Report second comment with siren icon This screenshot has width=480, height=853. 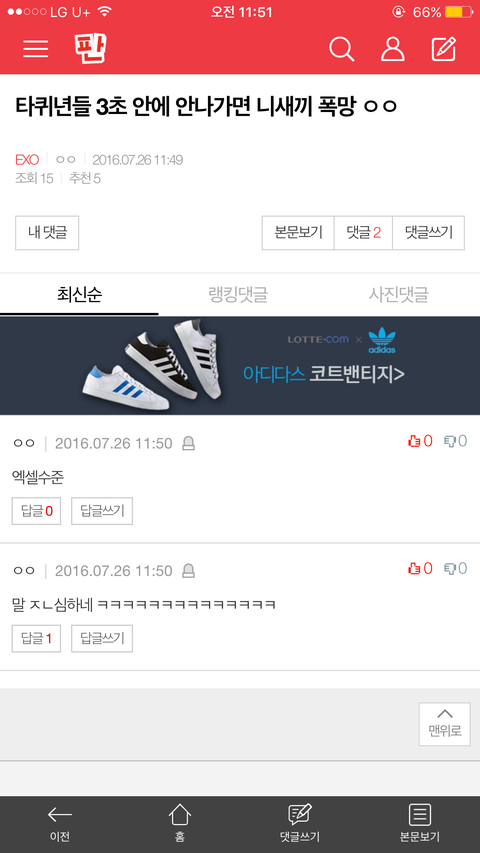[x=188, y=571]
